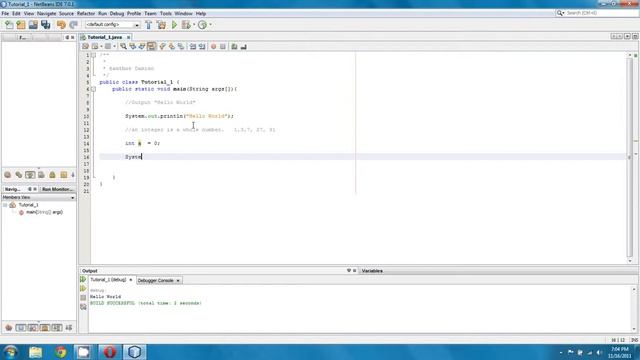This screenshot has height=360, width=640.
Task: Click the Output window minimize arrow
Action: coord(349,271)
